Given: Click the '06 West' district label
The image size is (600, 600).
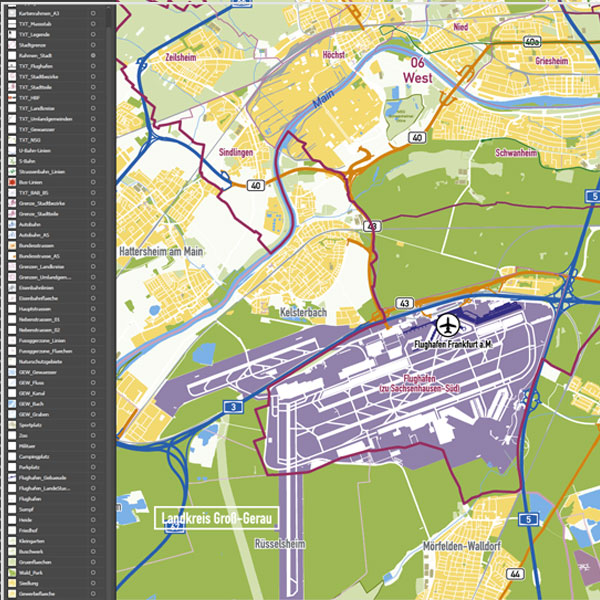Looking at the screenshot, I should [418, 70].
